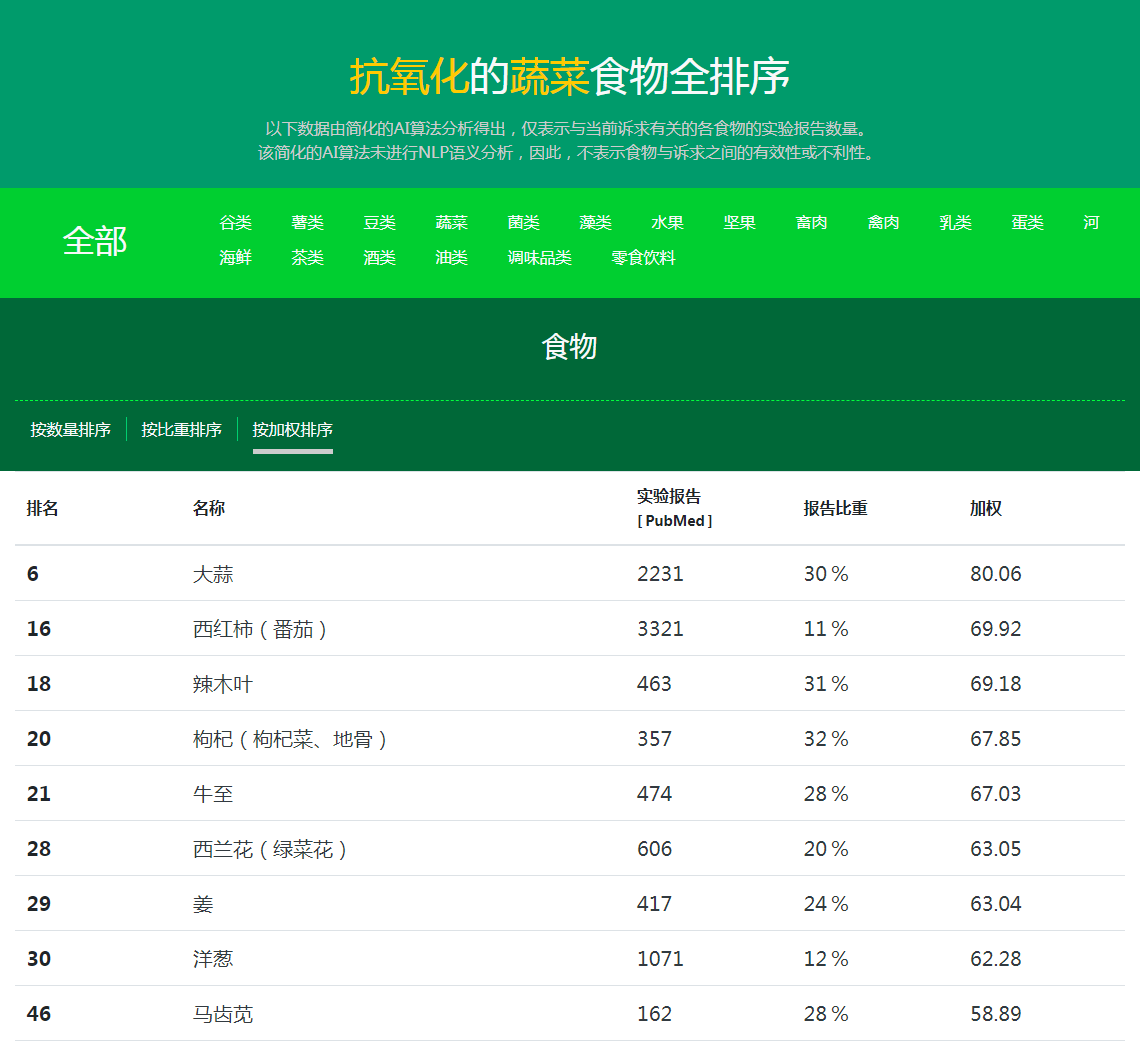The height and width of the screenshot is (1041, 1140).
Task: Switch to 按比重排序 sorting tab
Action: click(181, 430)
